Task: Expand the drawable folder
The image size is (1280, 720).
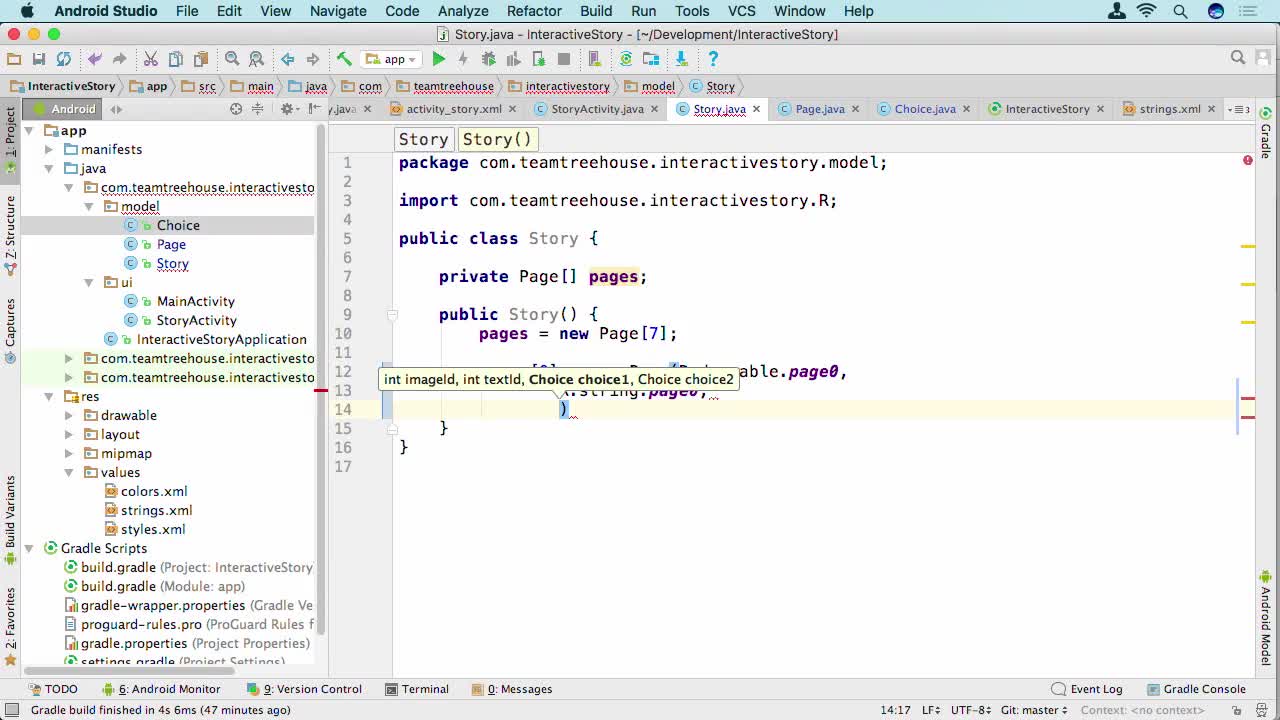Action: [x=69, y=416]
